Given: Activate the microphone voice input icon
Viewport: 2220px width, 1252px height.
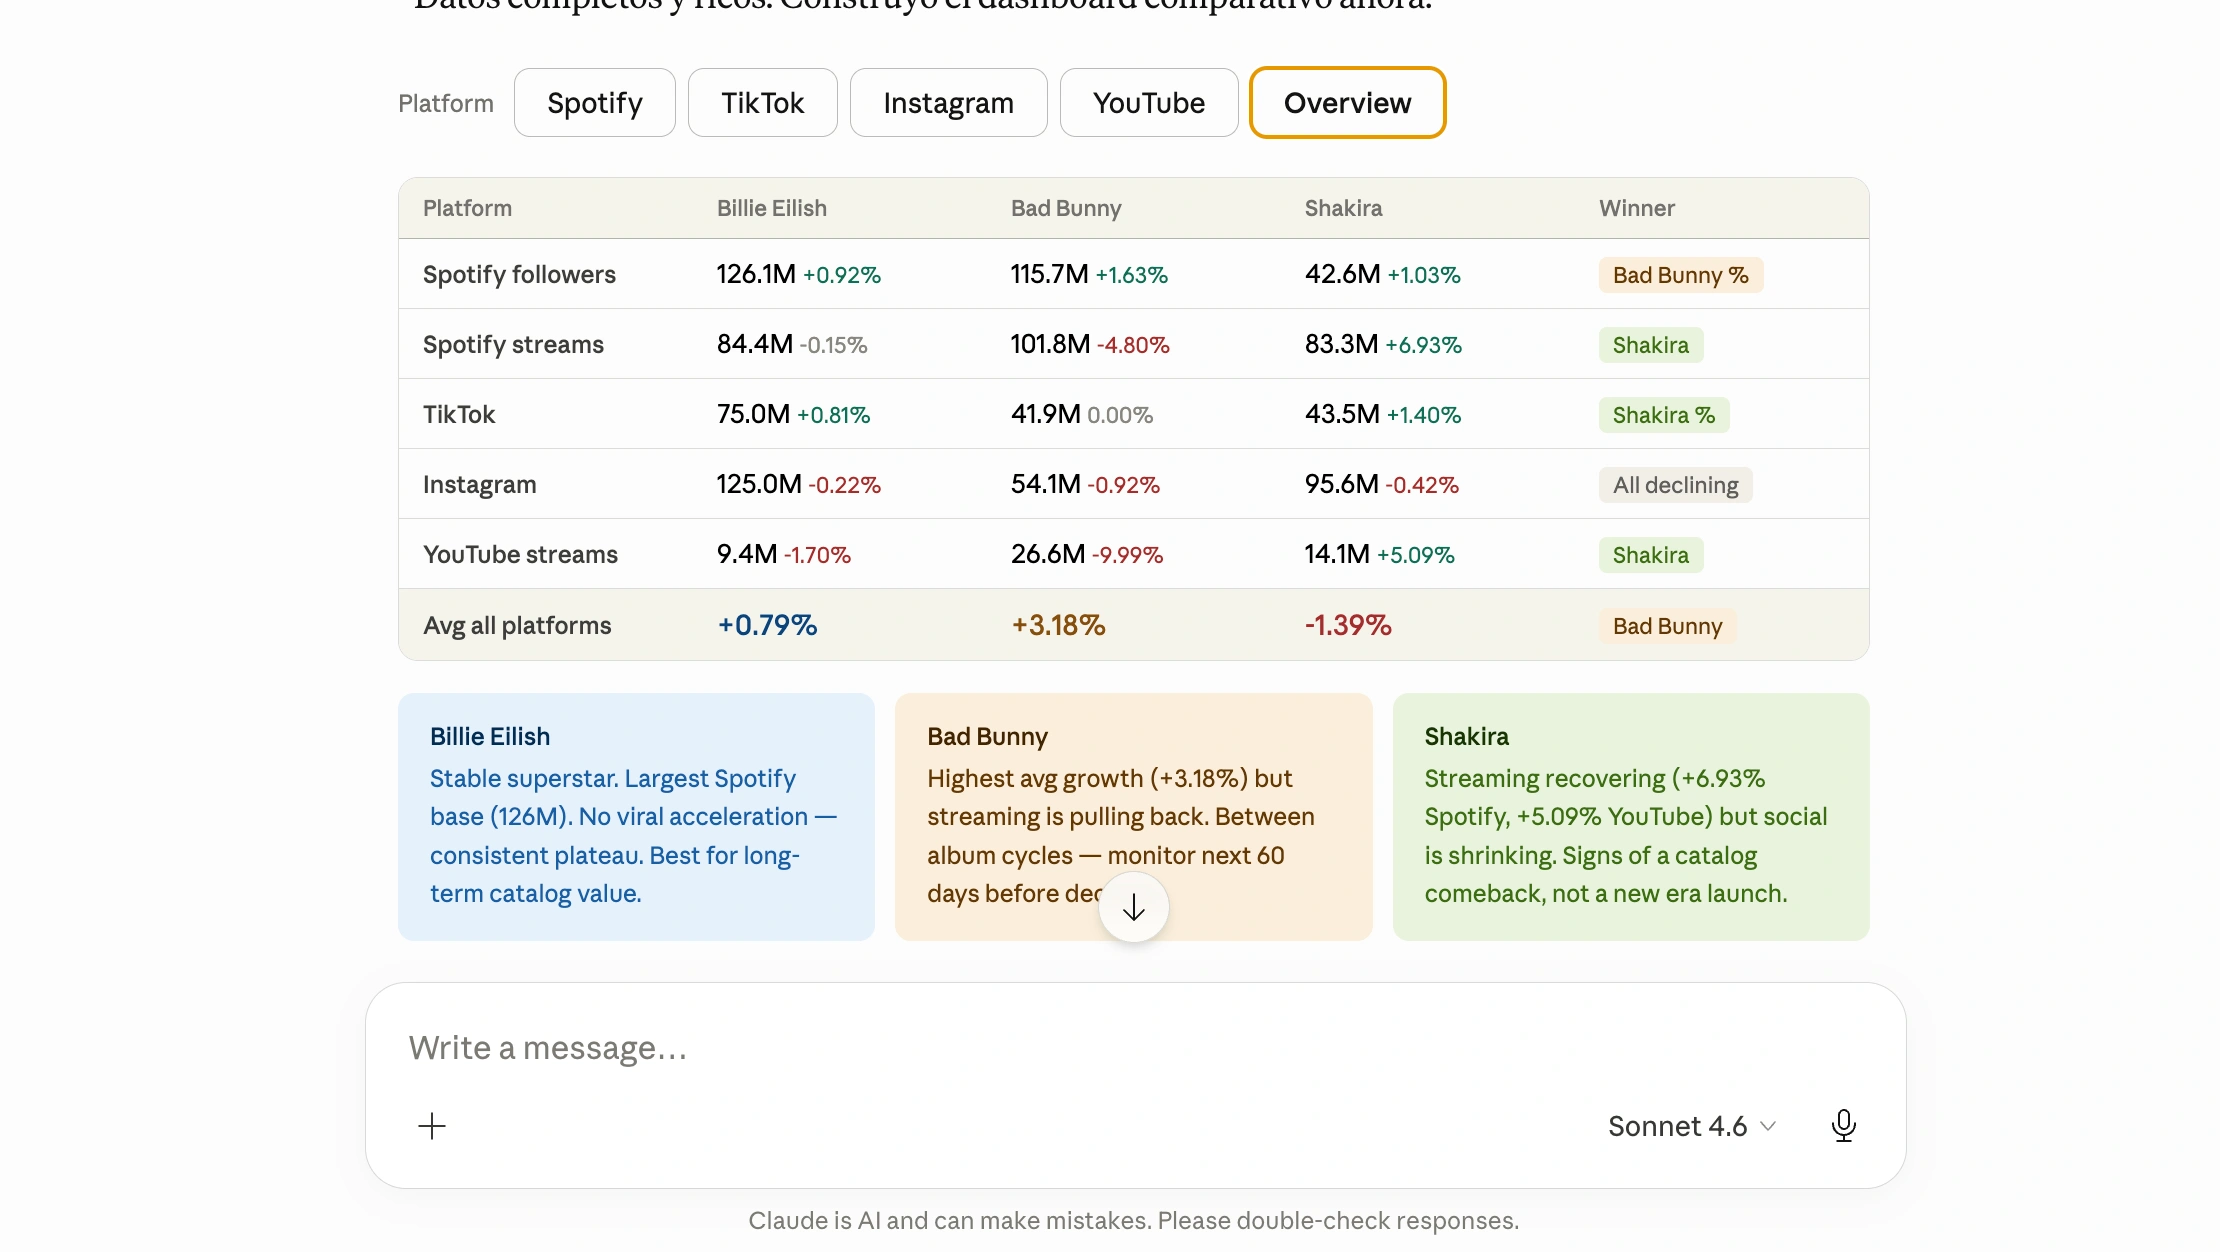Looking at the screenshot, I should click(1844, 1126).
